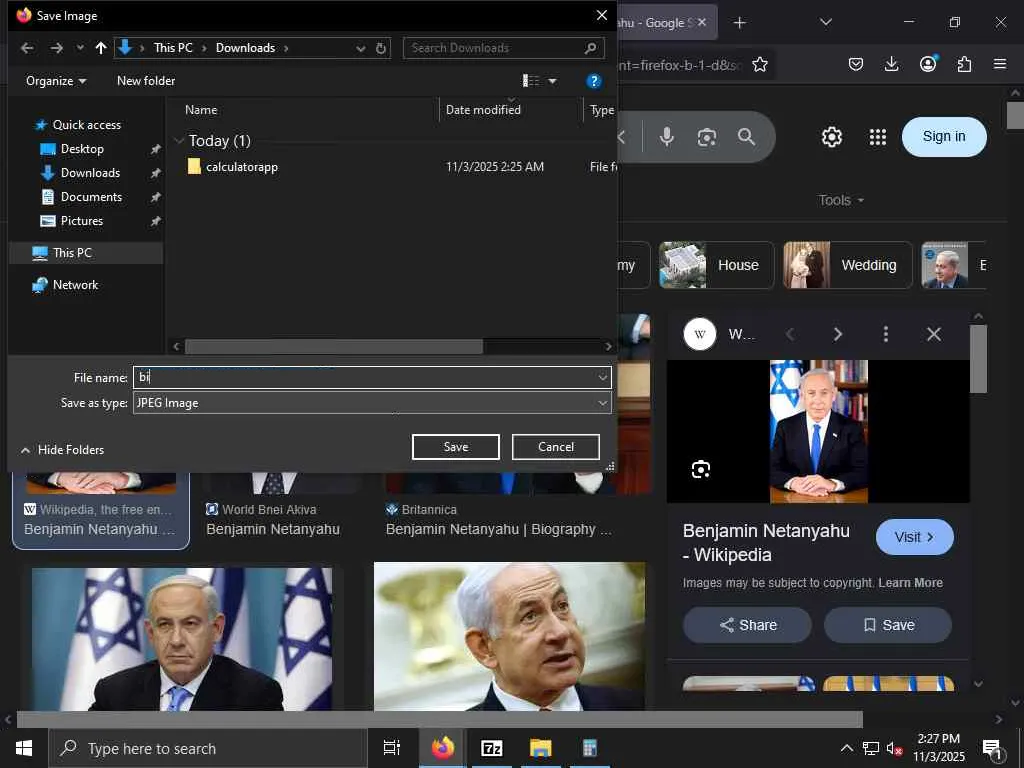Click Google search magnifier icon

pos(746,136)
